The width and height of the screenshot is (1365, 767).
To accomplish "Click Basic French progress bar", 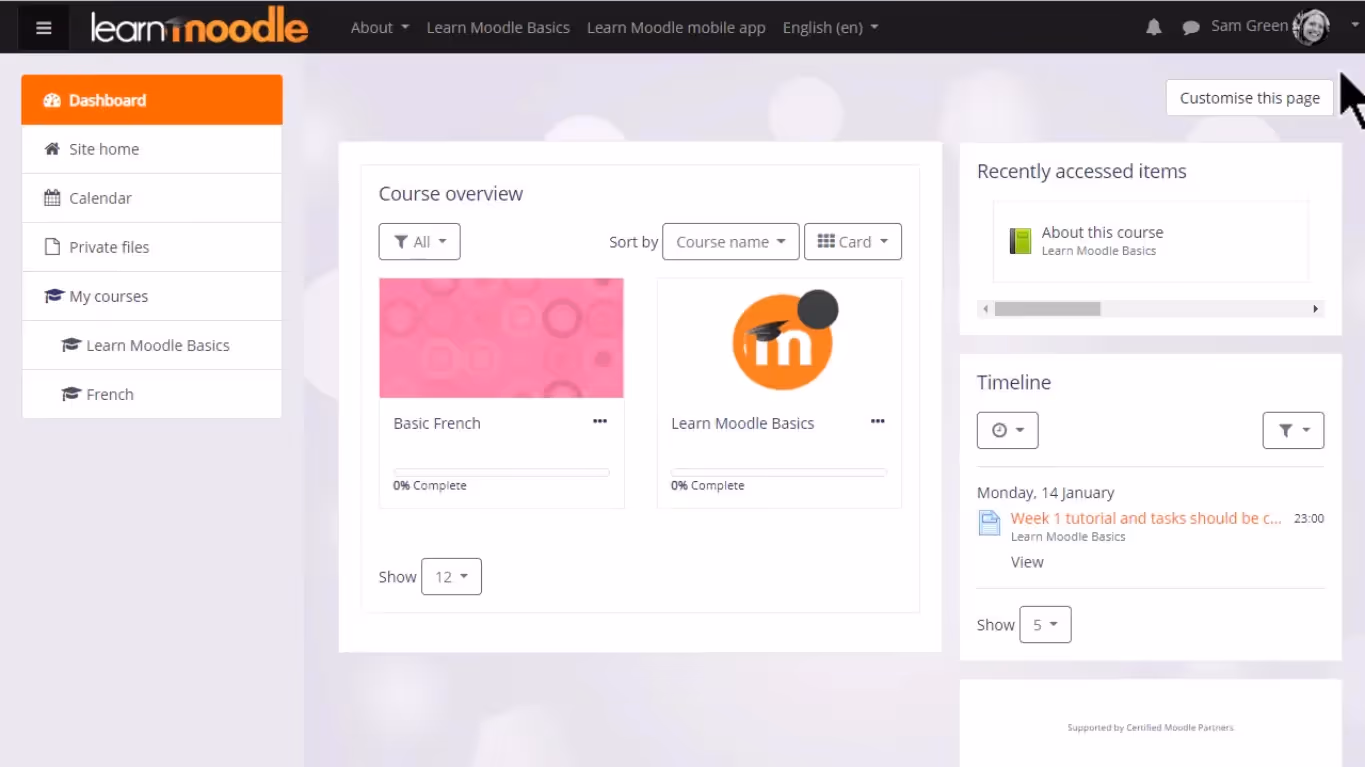I will (x=501, y=472).
